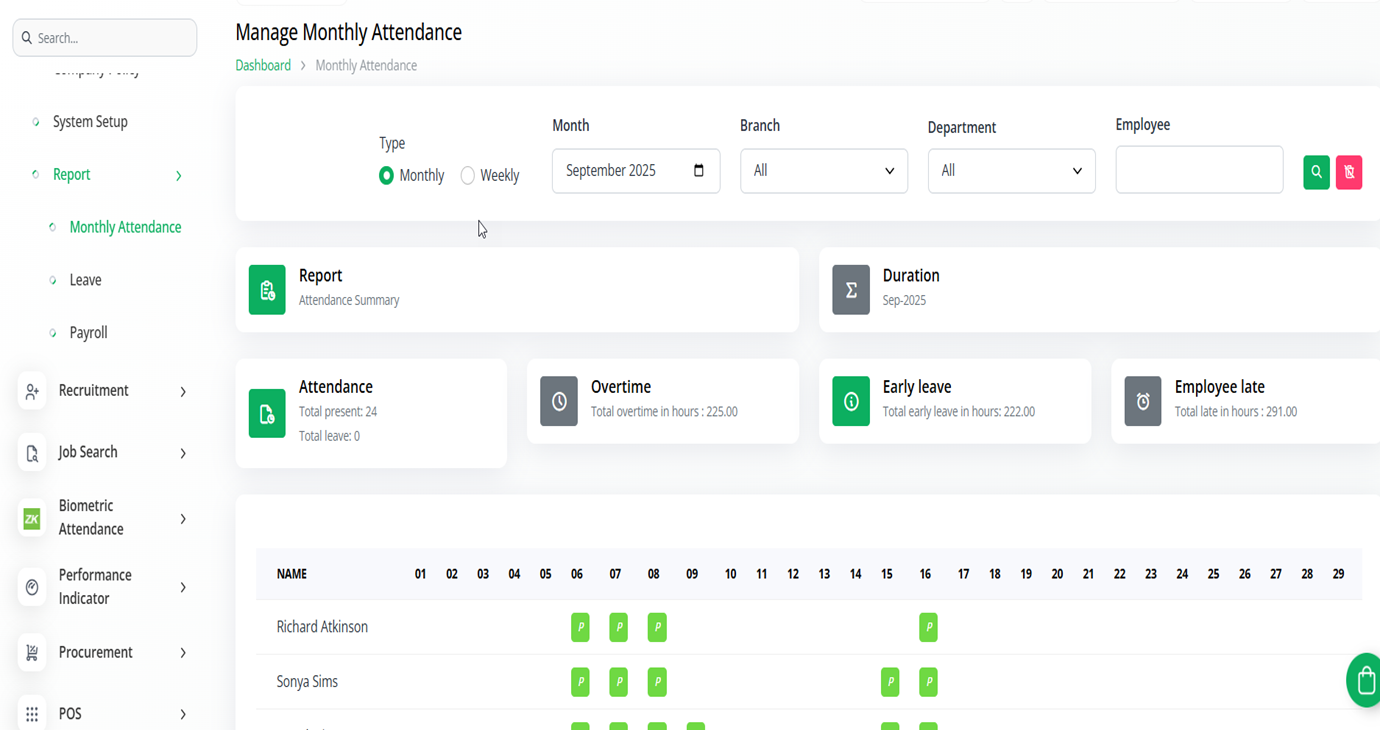
Task: Click the floating shopping bag icon
Action: tap(1365, 680)
